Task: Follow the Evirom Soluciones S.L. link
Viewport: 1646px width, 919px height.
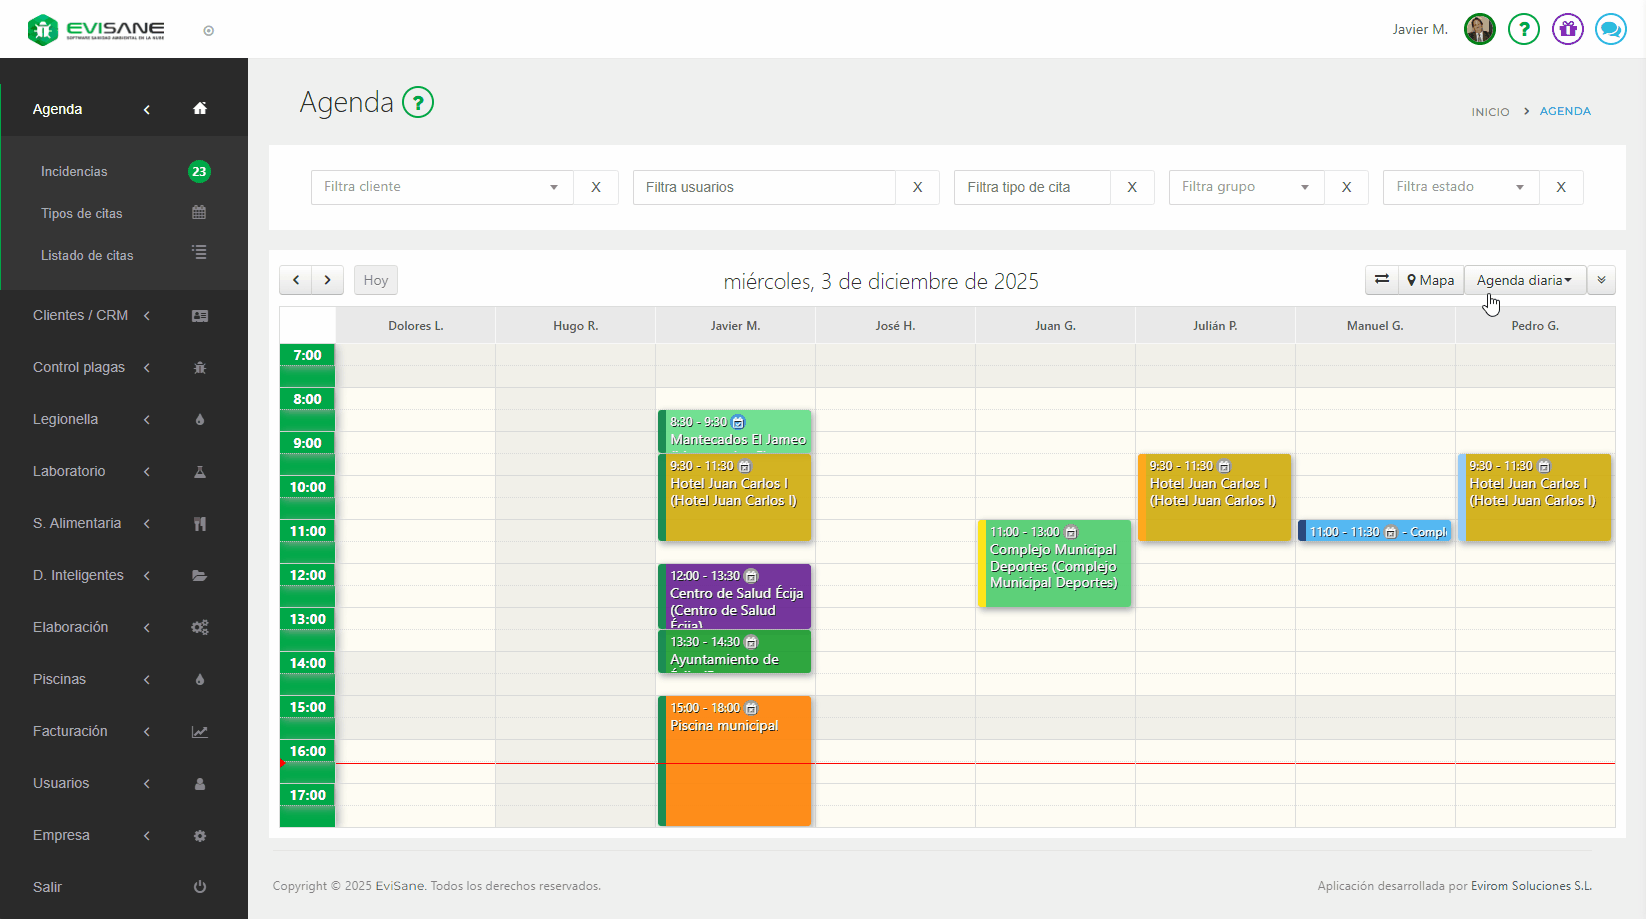Action: click(x=1531, y=885)
